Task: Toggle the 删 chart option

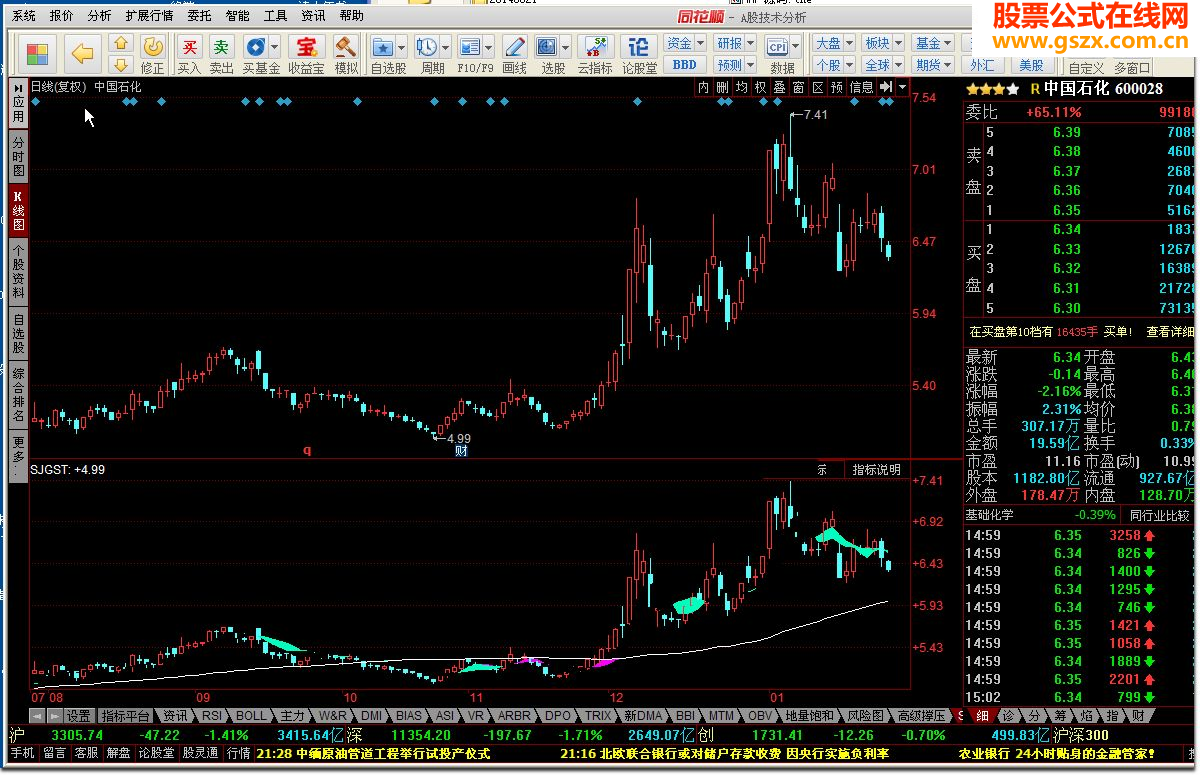Action: (x=722, y=87)
